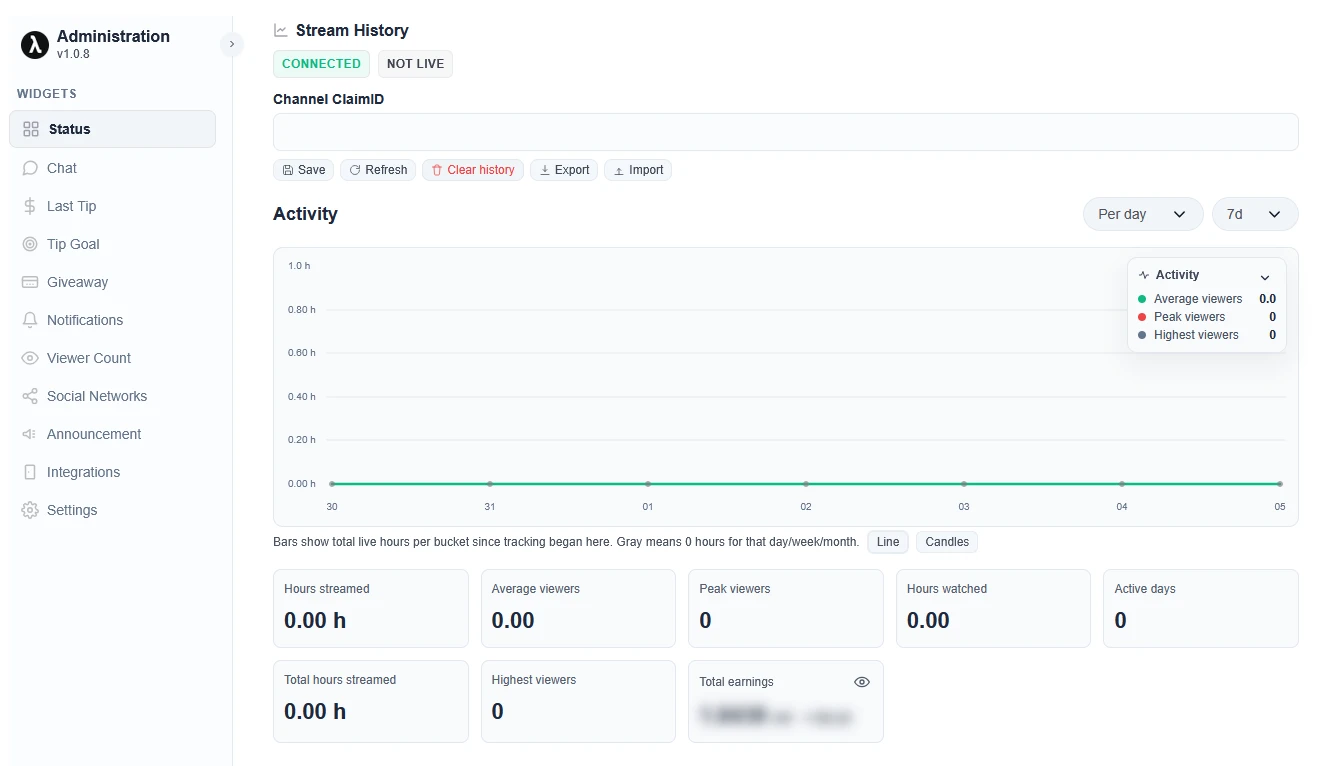Click the Activity section heading

click(x=305, y=214)
